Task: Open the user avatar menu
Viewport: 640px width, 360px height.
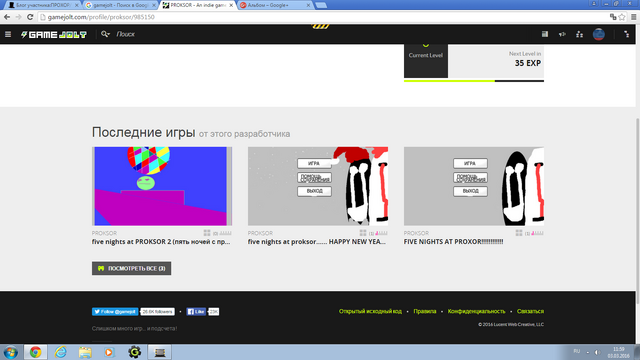Action: coord(598,34)
